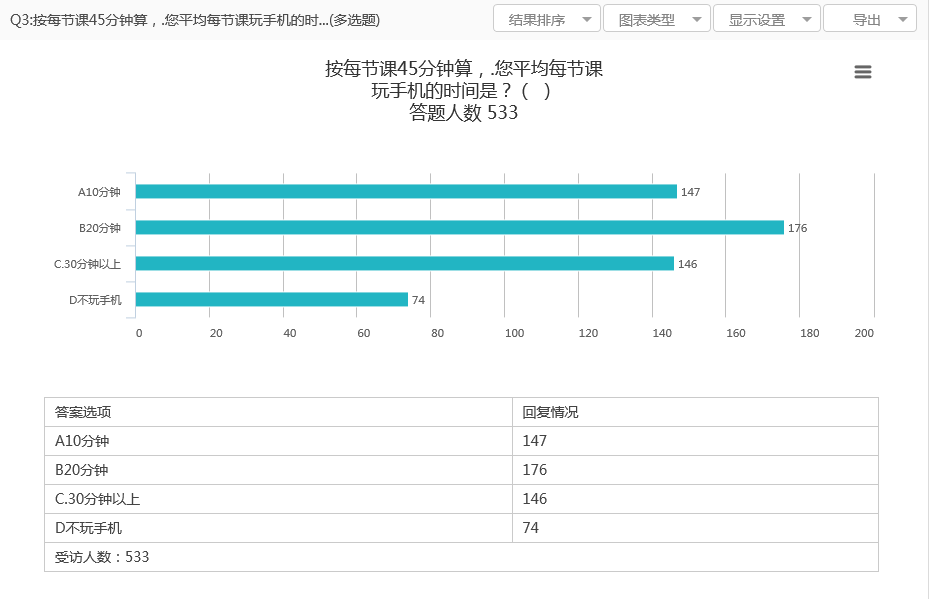Click the A10分钟 axis label

pyautogui.click(x=99, y=192)
